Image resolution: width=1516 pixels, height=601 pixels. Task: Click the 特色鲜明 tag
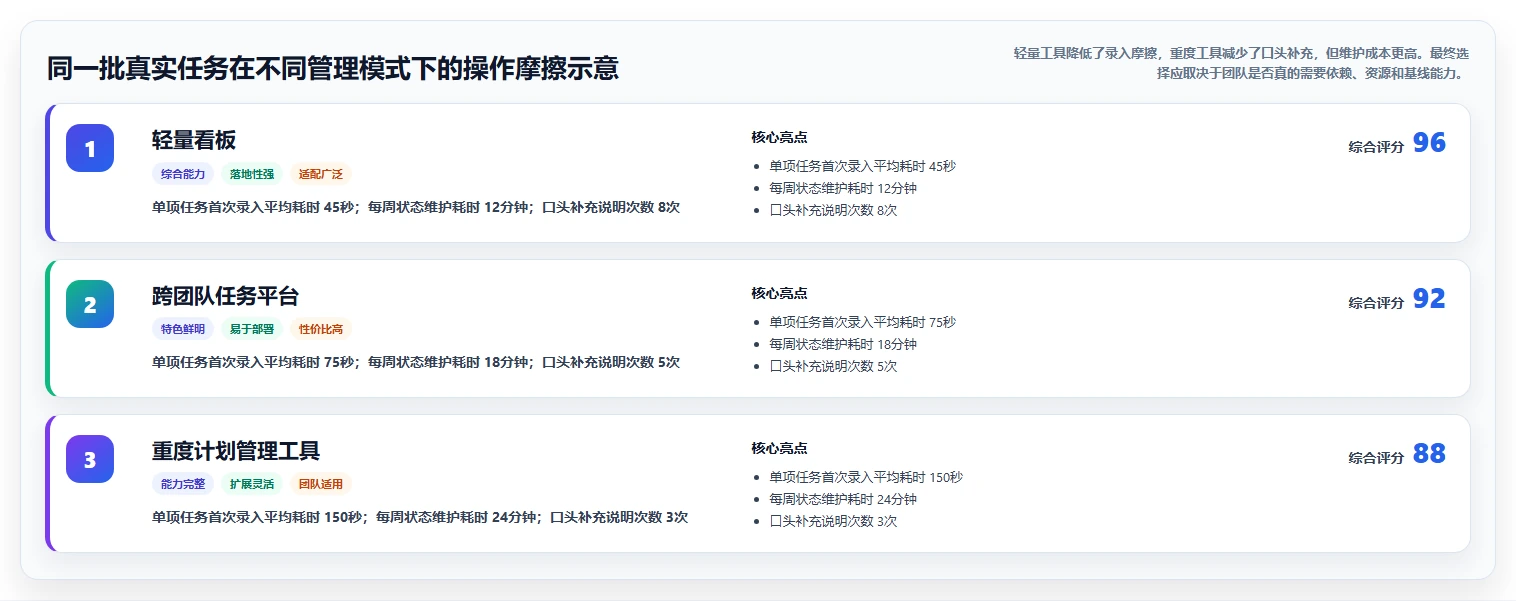[183, 329]
